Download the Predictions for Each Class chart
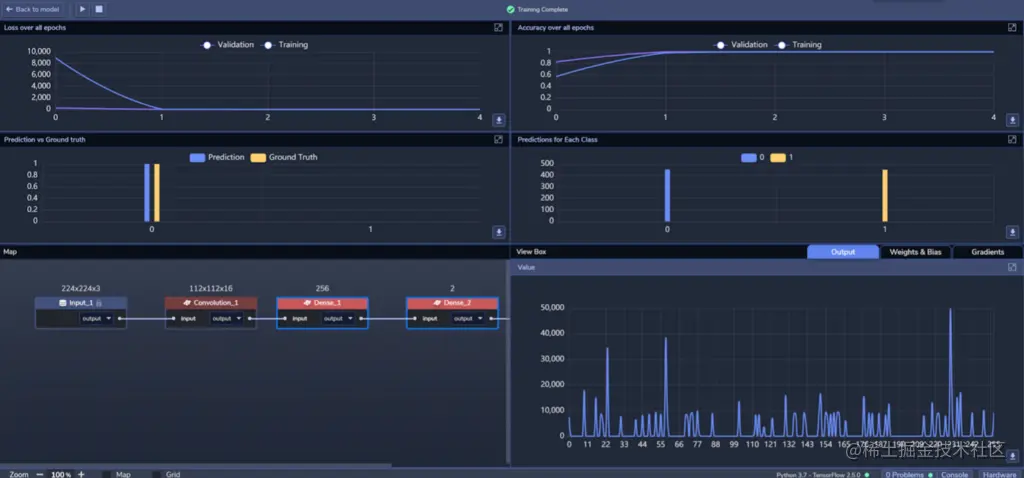 click(1012, 232)
